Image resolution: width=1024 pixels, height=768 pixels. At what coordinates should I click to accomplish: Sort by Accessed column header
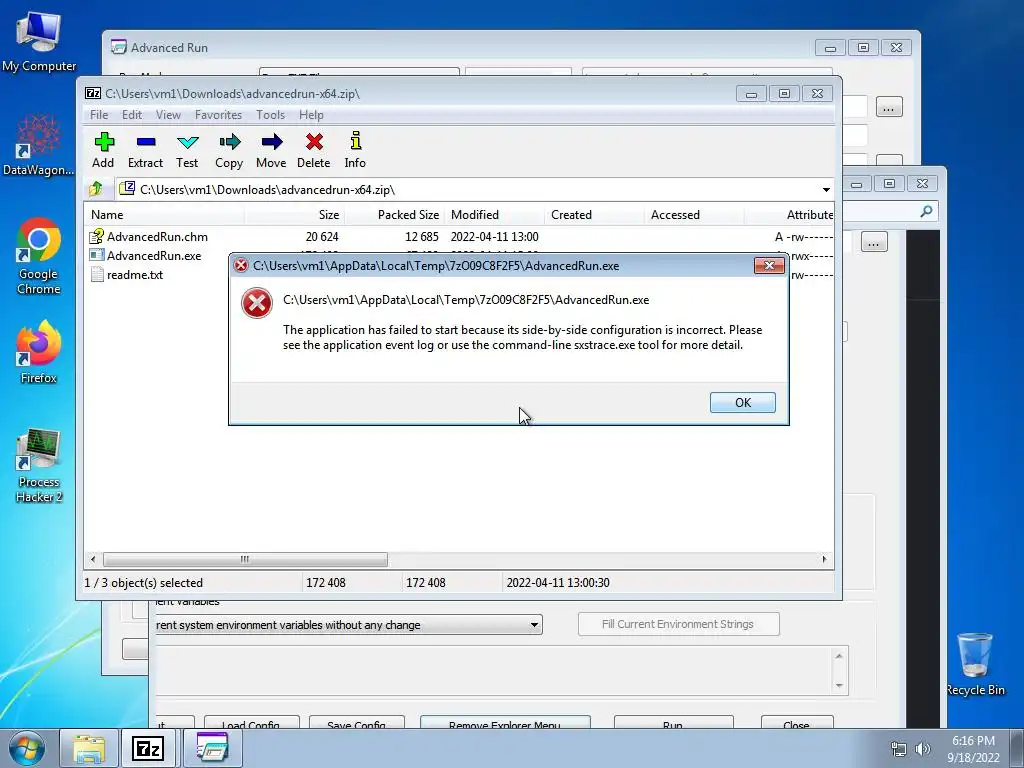point(694,215)
